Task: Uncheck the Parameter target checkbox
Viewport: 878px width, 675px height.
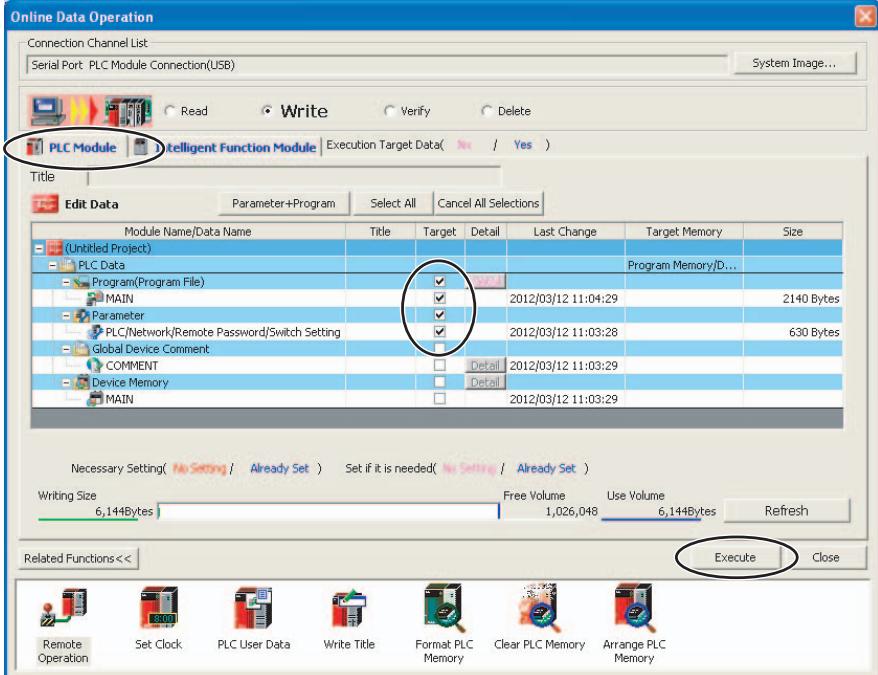Action: coord(440,315)
